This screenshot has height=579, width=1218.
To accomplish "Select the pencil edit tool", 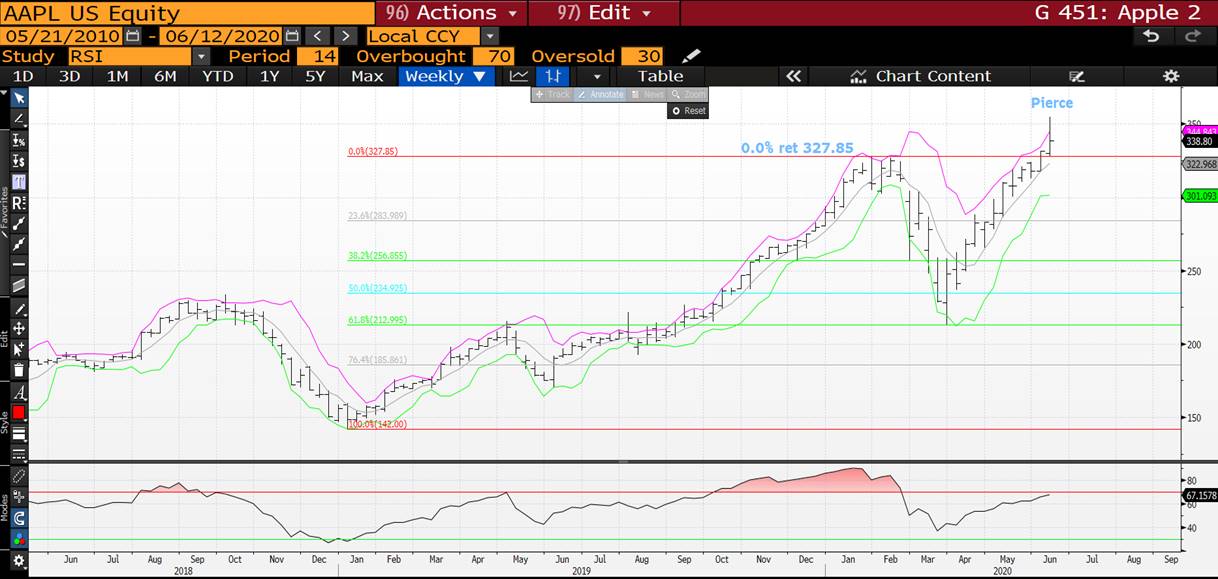I will coord(19,308).
